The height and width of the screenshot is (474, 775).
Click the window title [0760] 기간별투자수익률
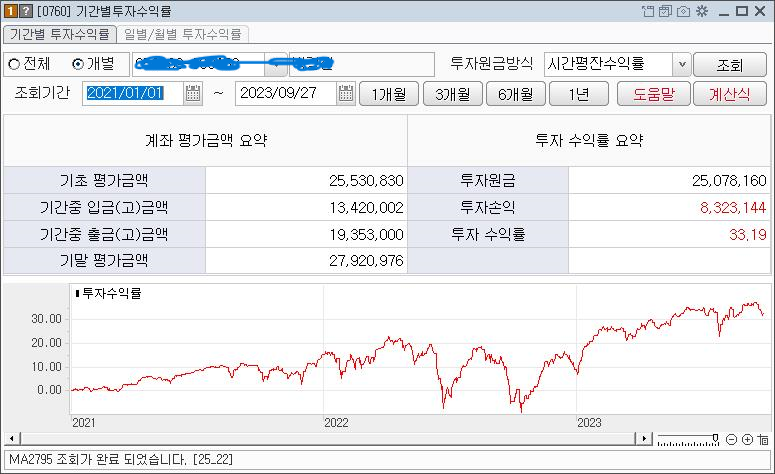(x=104, y=11)
